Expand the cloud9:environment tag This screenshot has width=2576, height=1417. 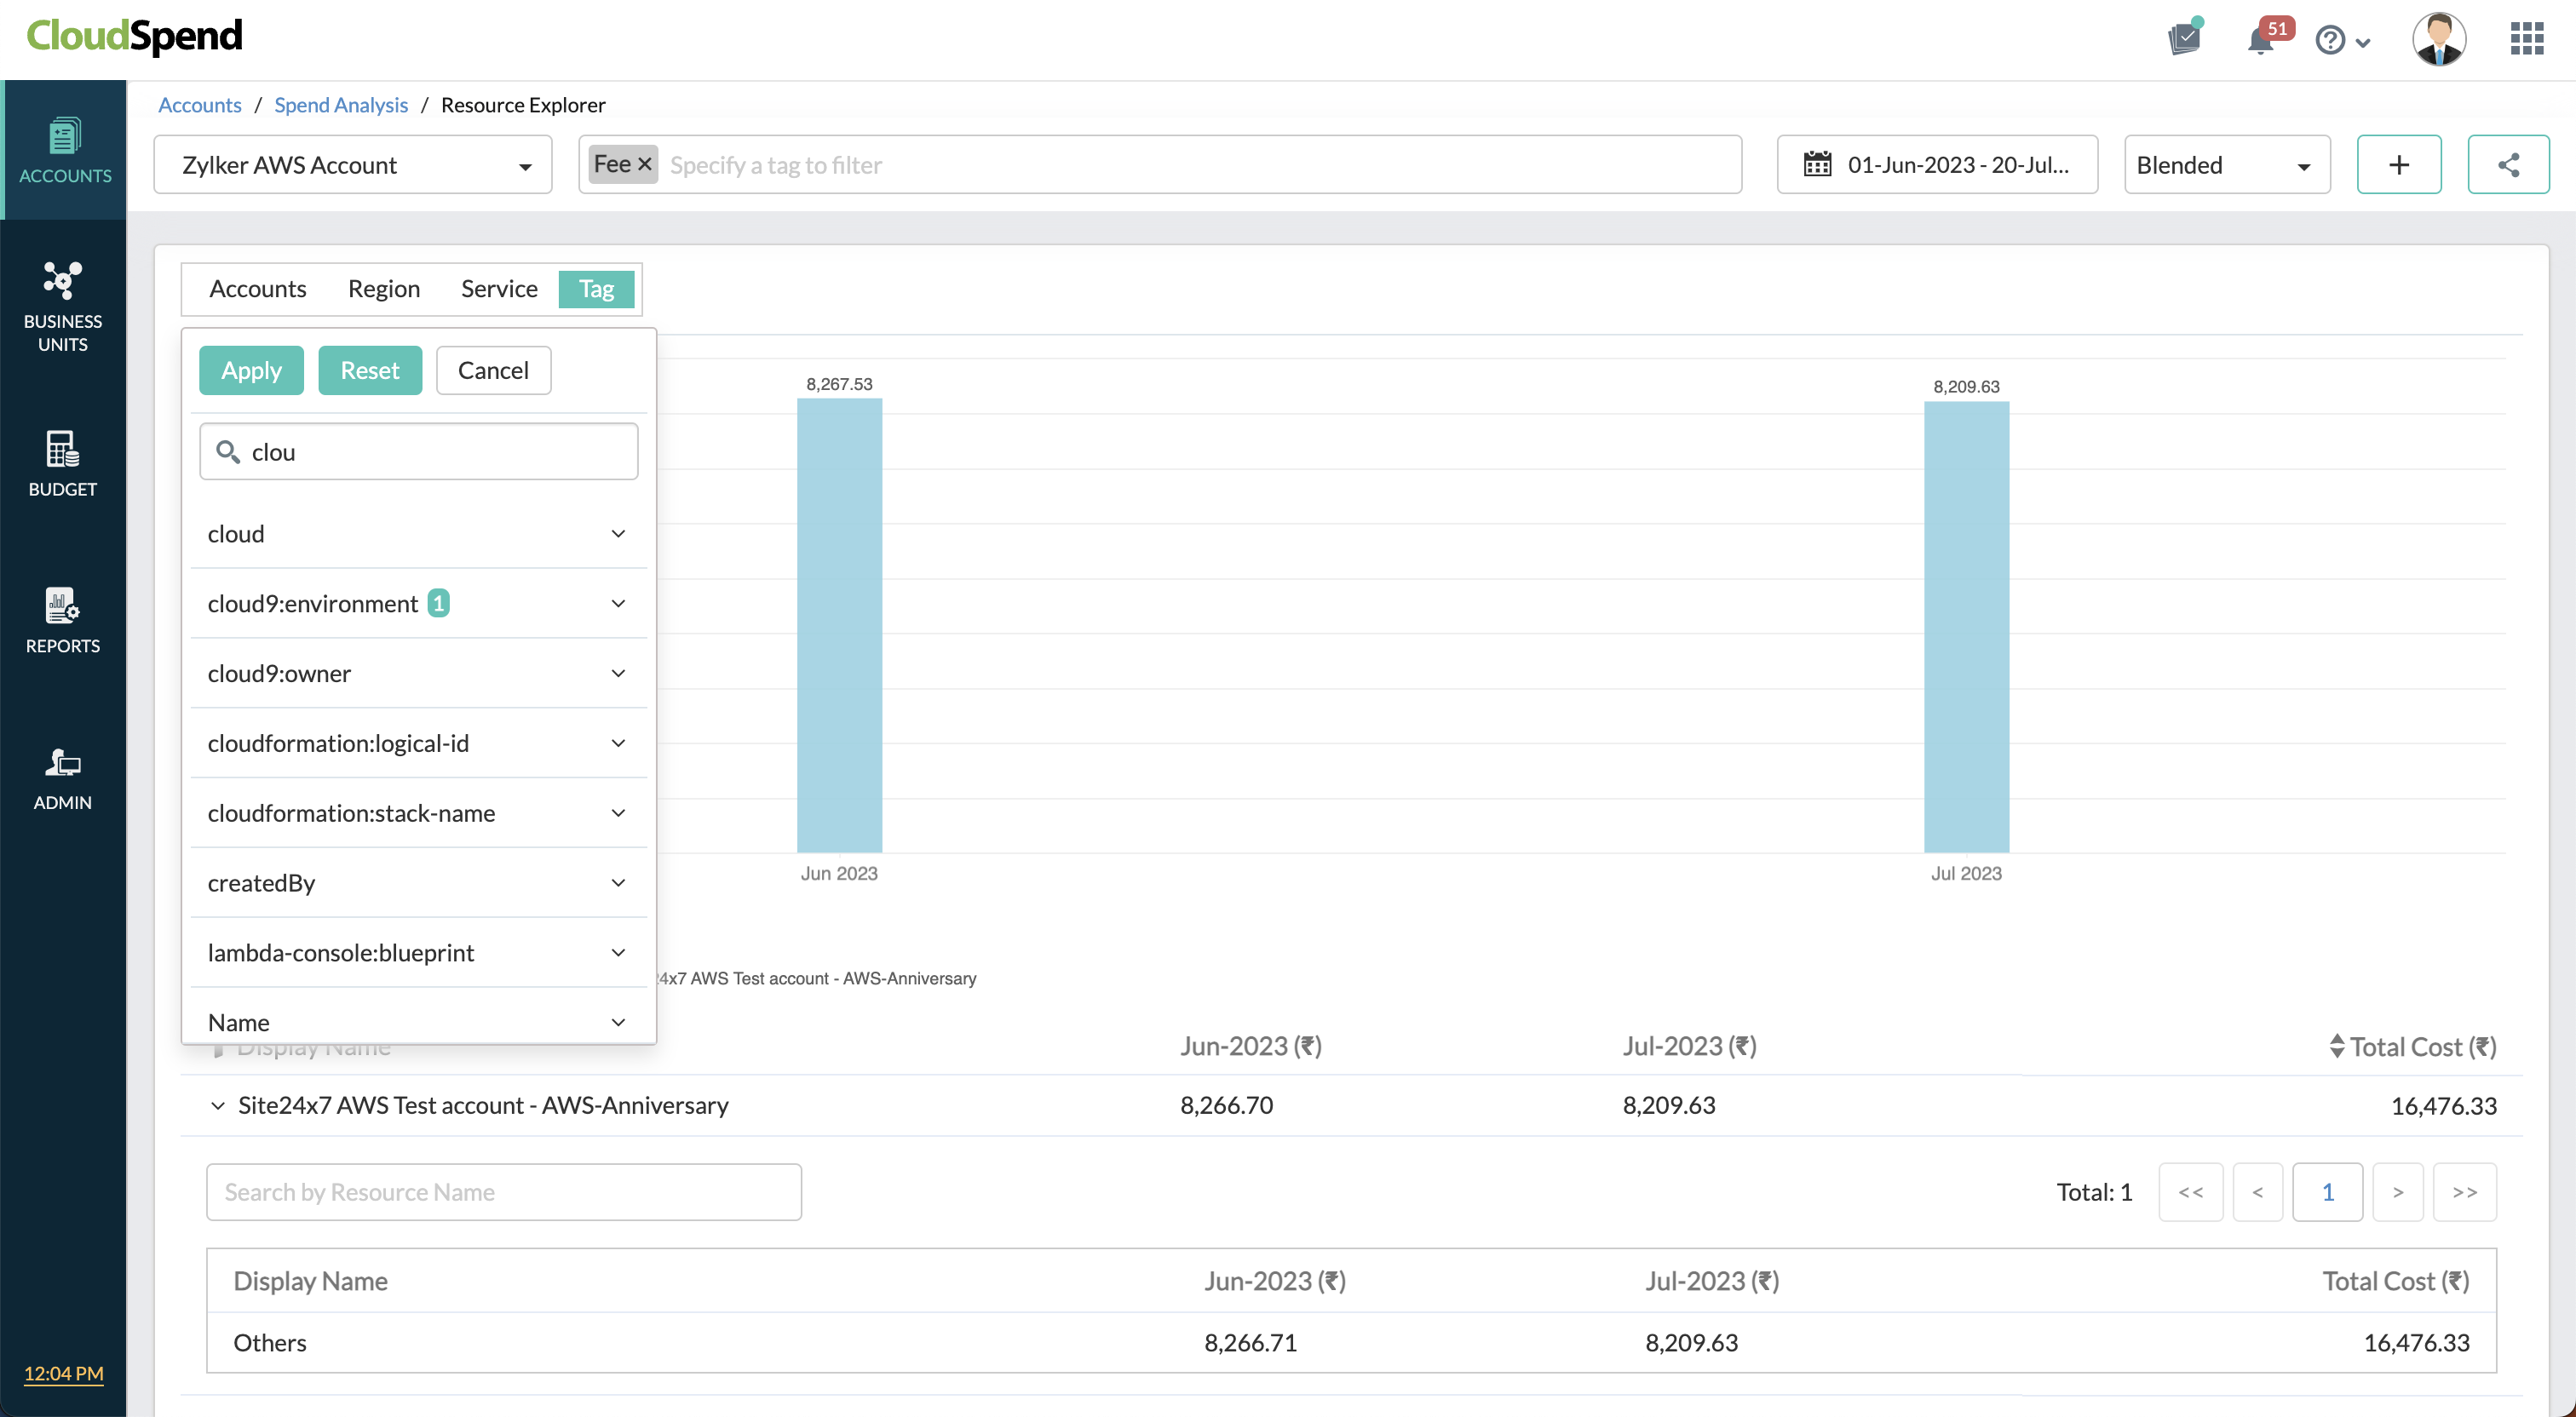tap(618, 603)
